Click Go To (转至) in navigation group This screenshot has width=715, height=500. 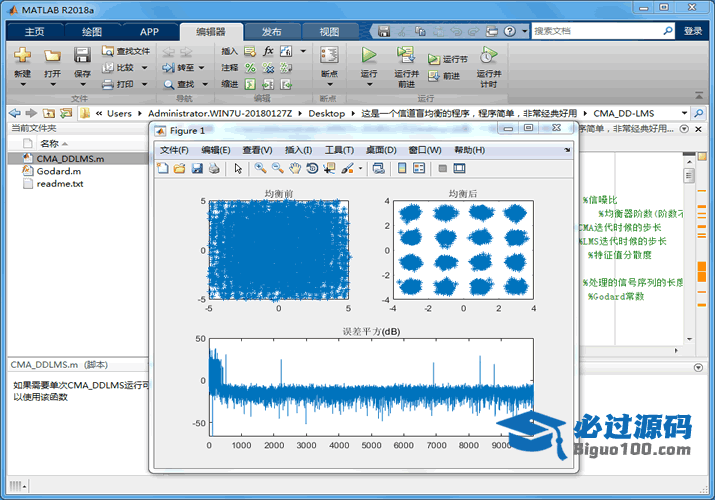178,67
